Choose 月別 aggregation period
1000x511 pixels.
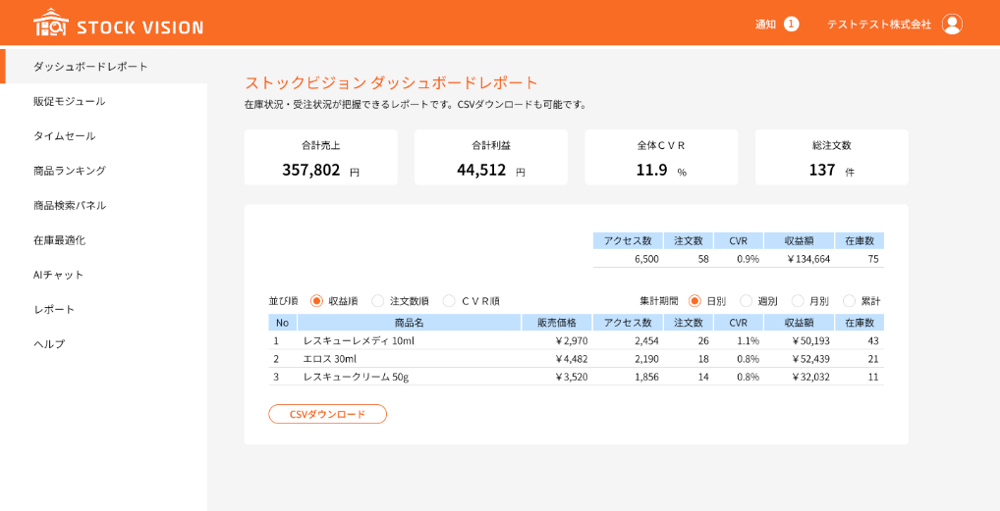(798, 301)
